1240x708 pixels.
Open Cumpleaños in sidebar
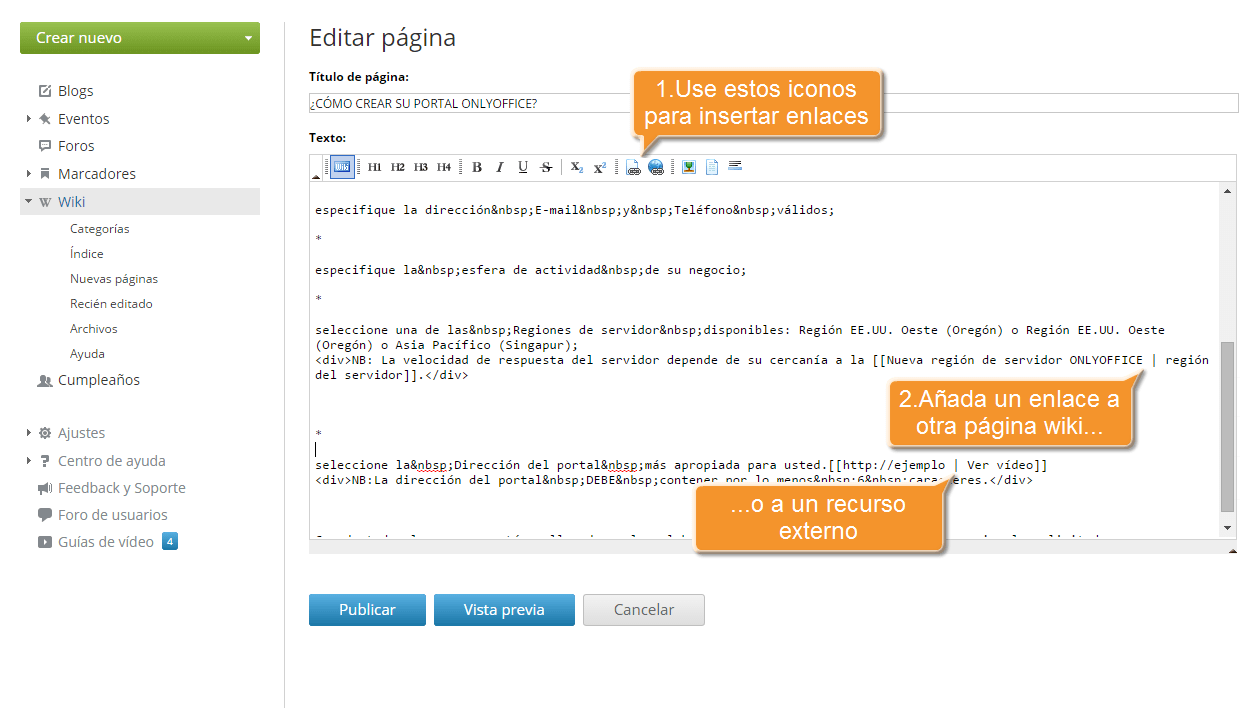[99, 380]
